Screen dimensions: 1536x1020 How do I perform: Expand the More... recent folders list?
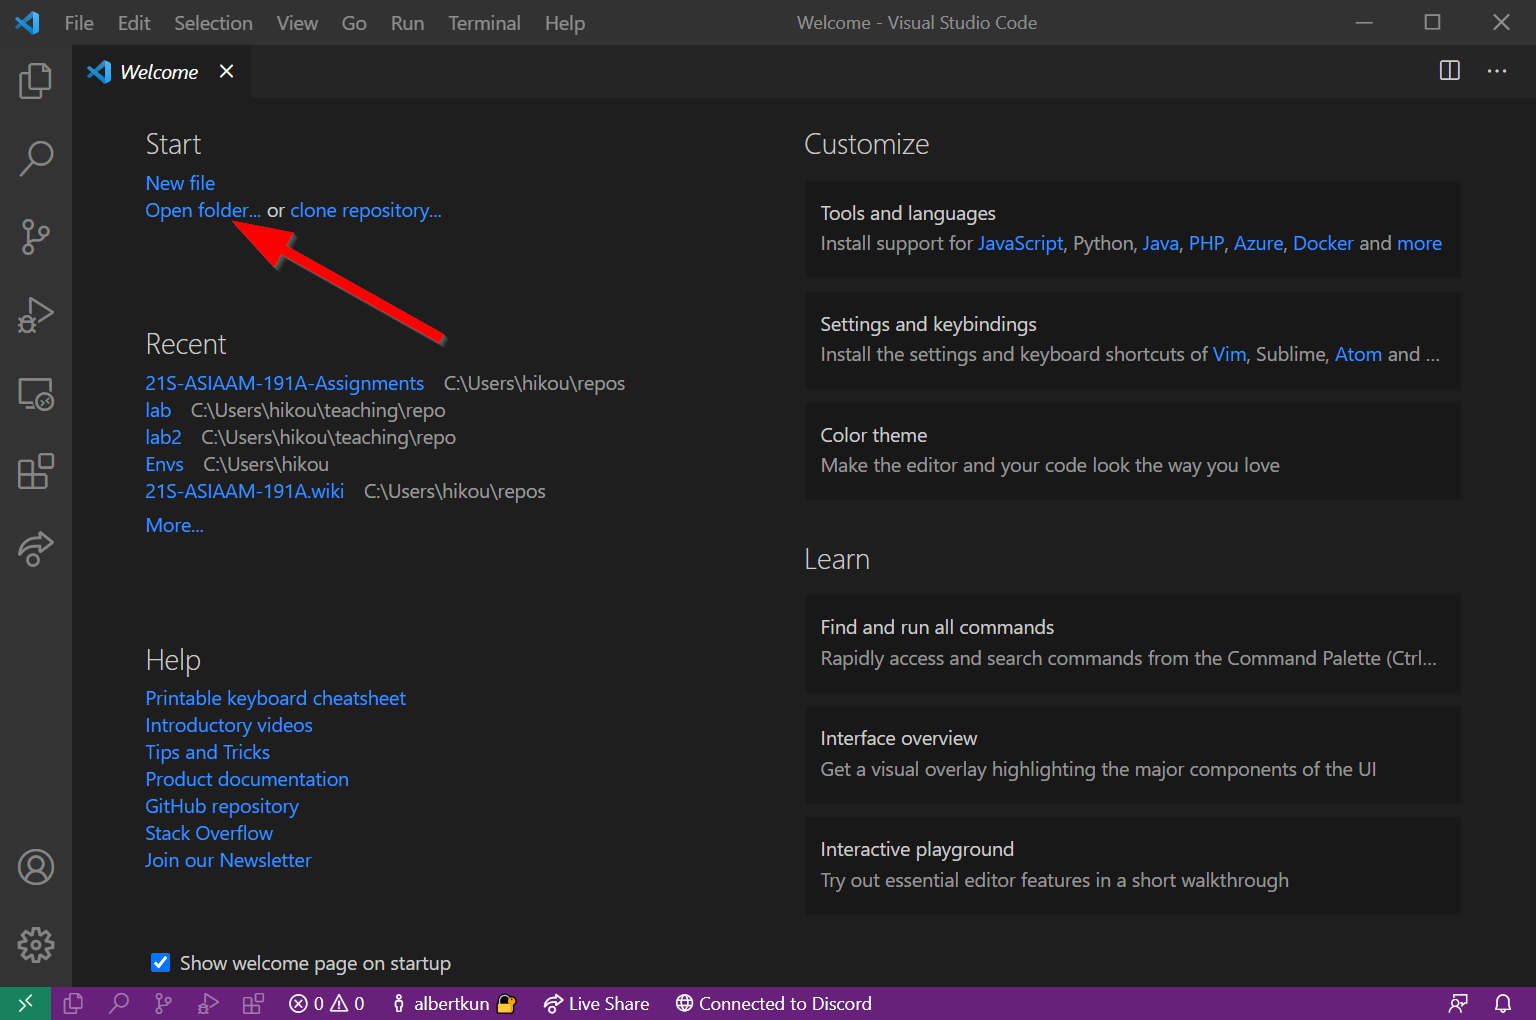tap(174, 525)
